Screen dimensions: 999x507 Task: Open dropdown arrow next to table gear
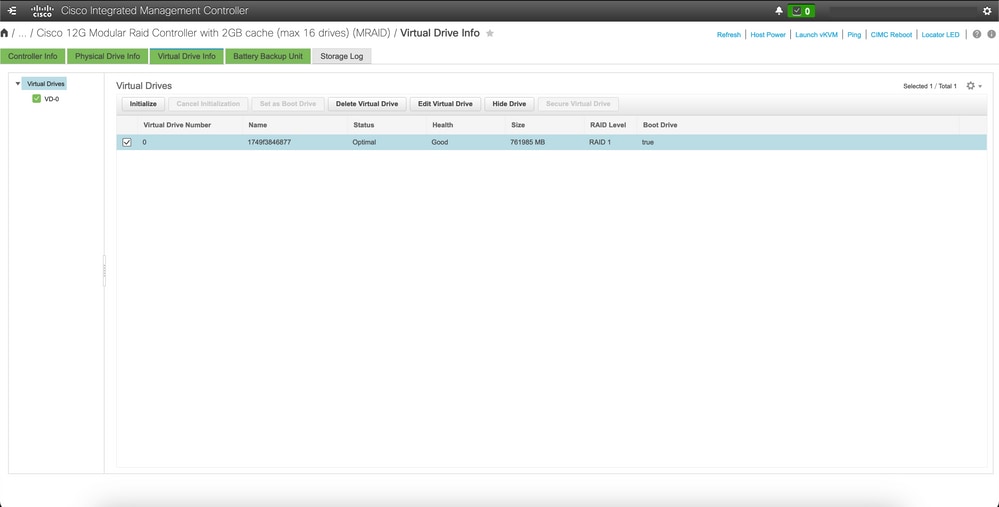click(x=980, y=86)
